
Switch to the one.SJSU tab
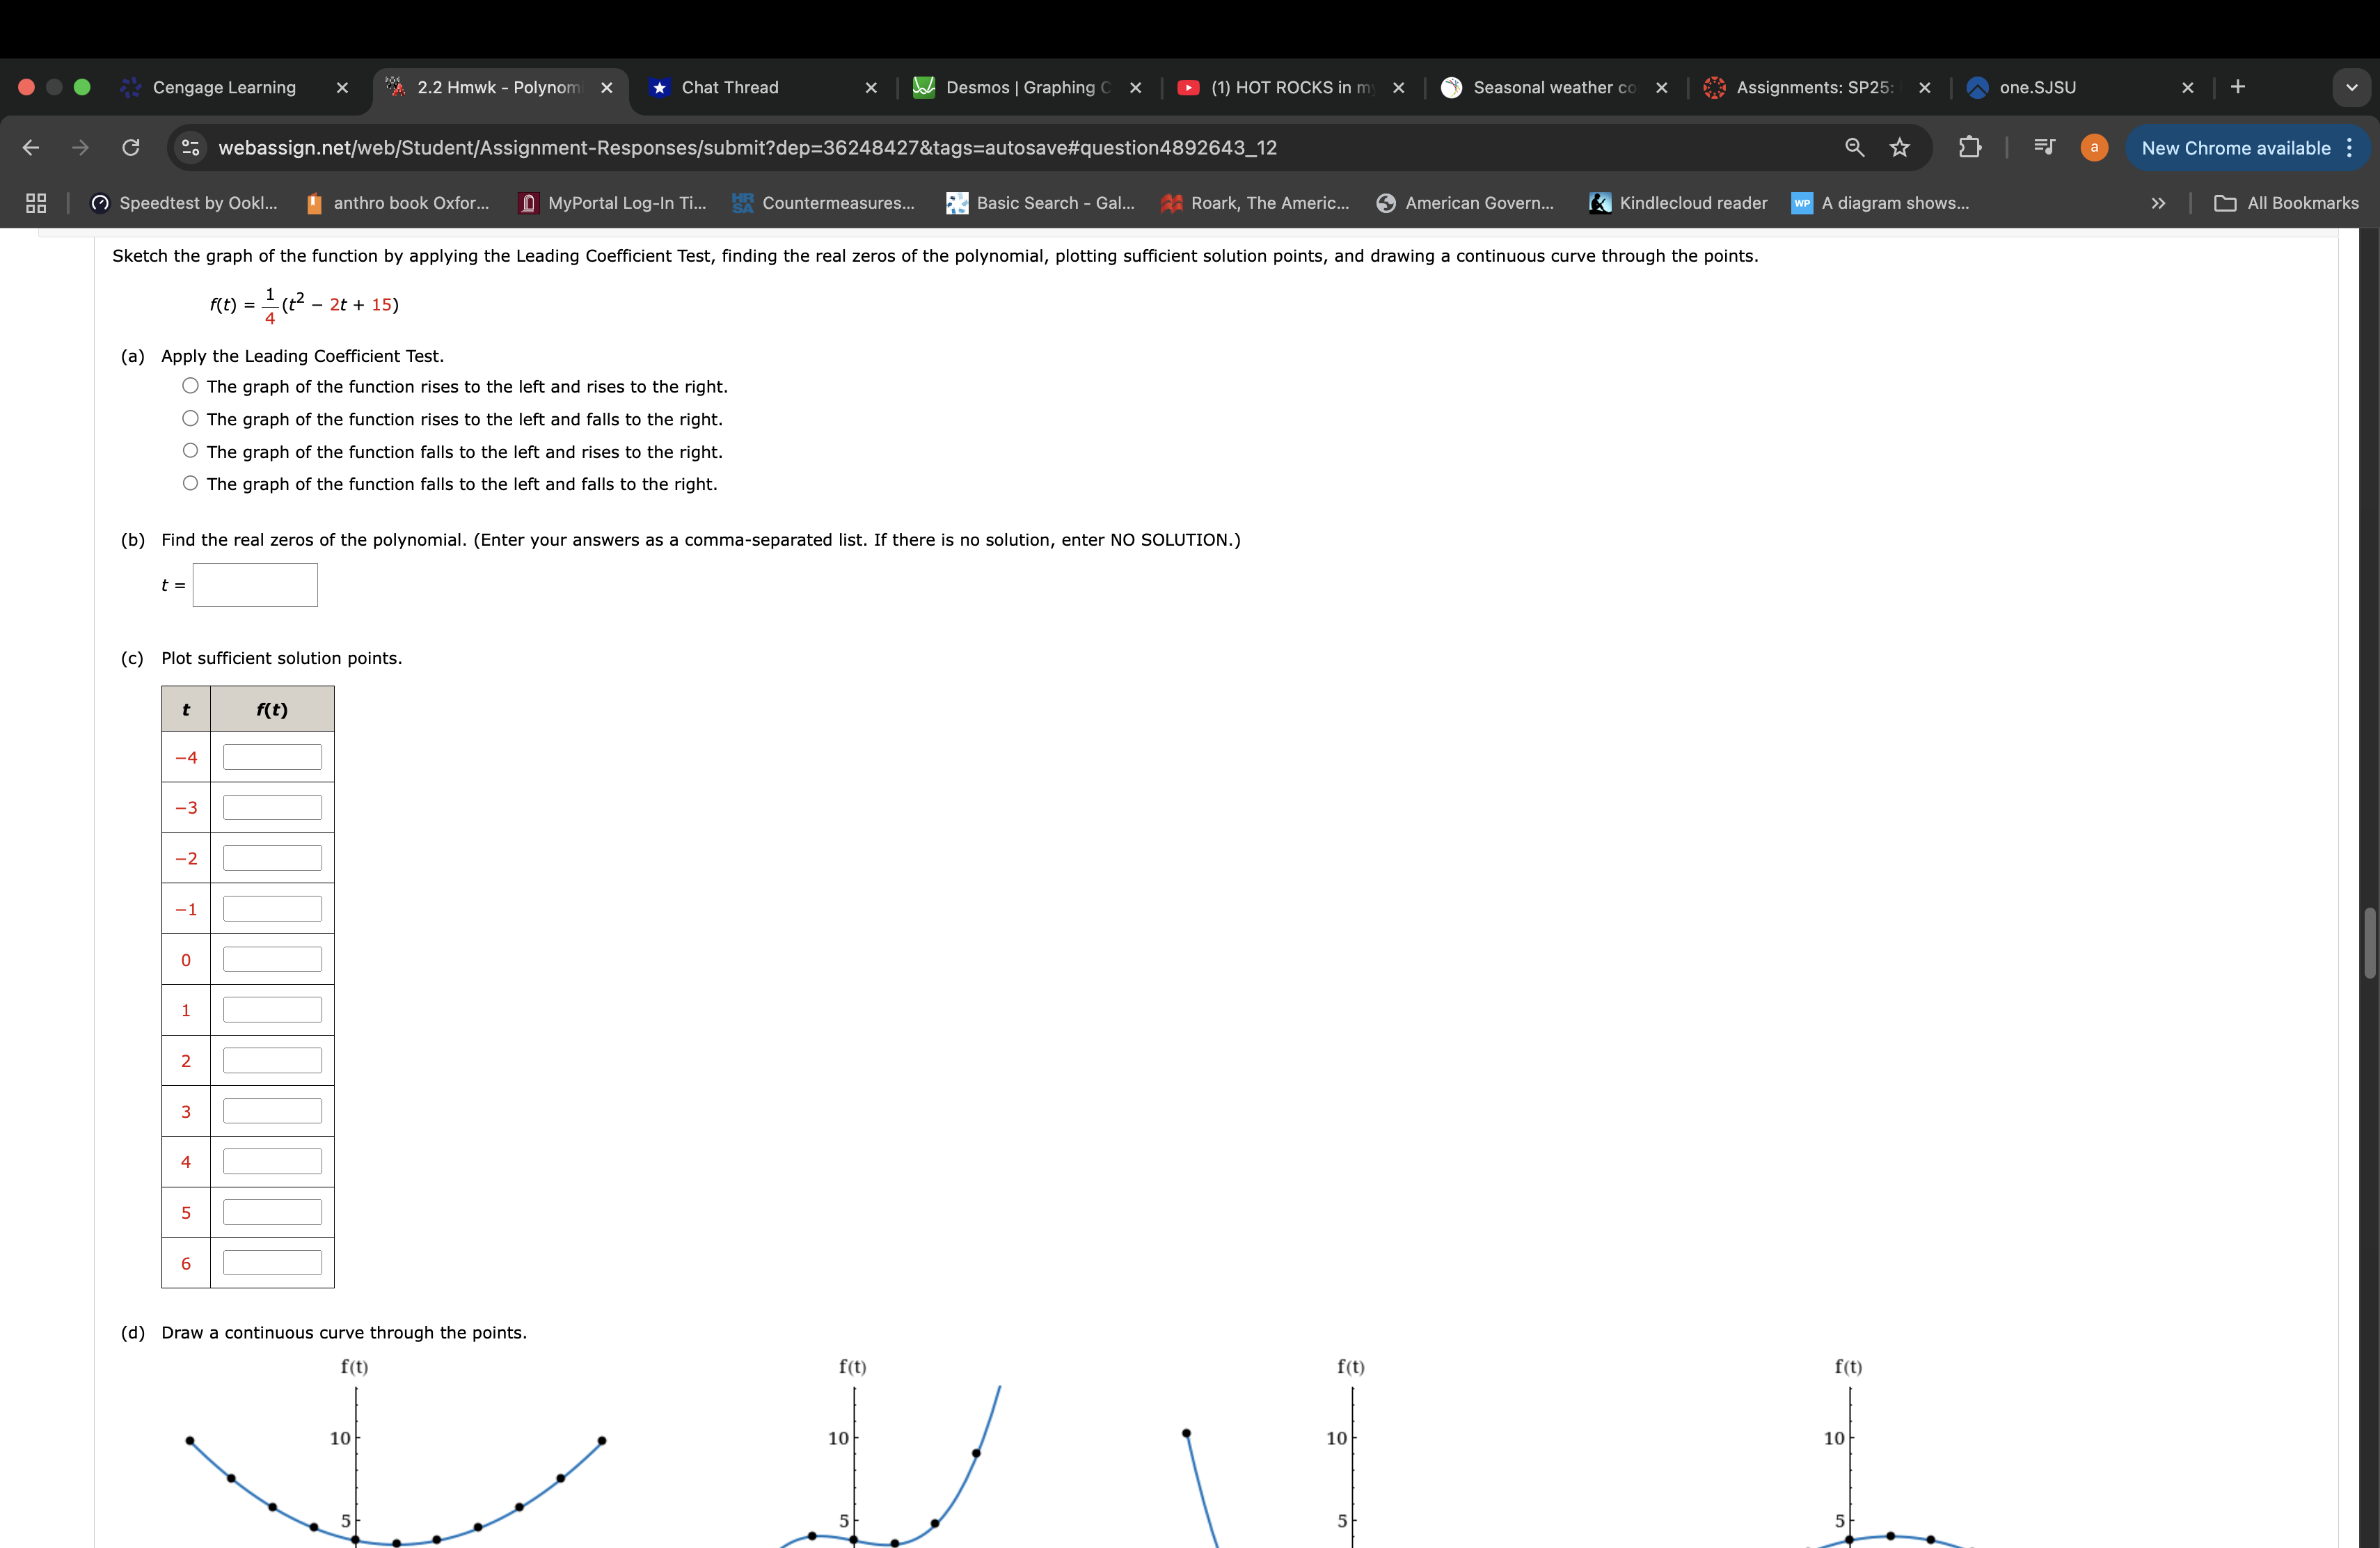click(x=2037, y=88)
